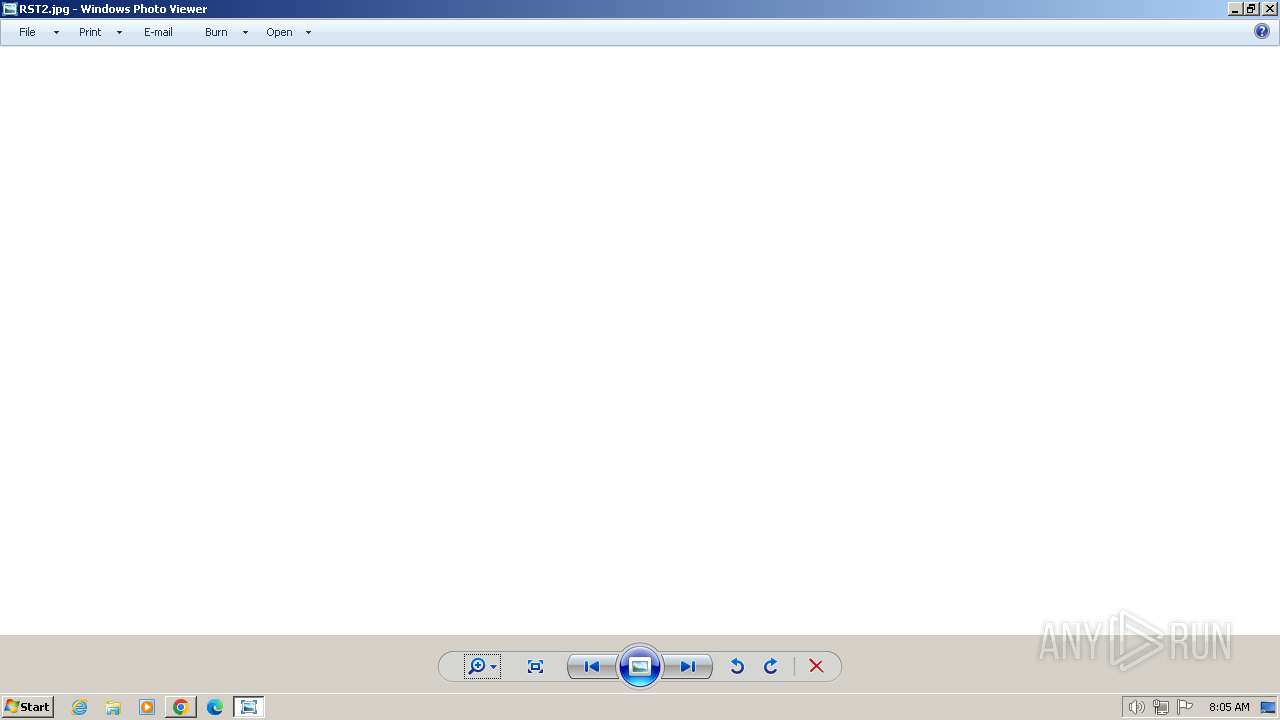1280x720 pixels.
Task: Open Windows Explorer folder in taskbar
Action: [113, 707]
